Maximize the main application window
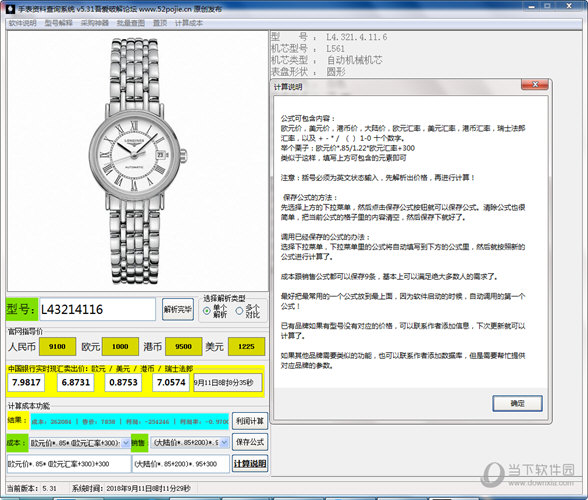The height and width of the screenshot is (500, 588). pos(547,6)
